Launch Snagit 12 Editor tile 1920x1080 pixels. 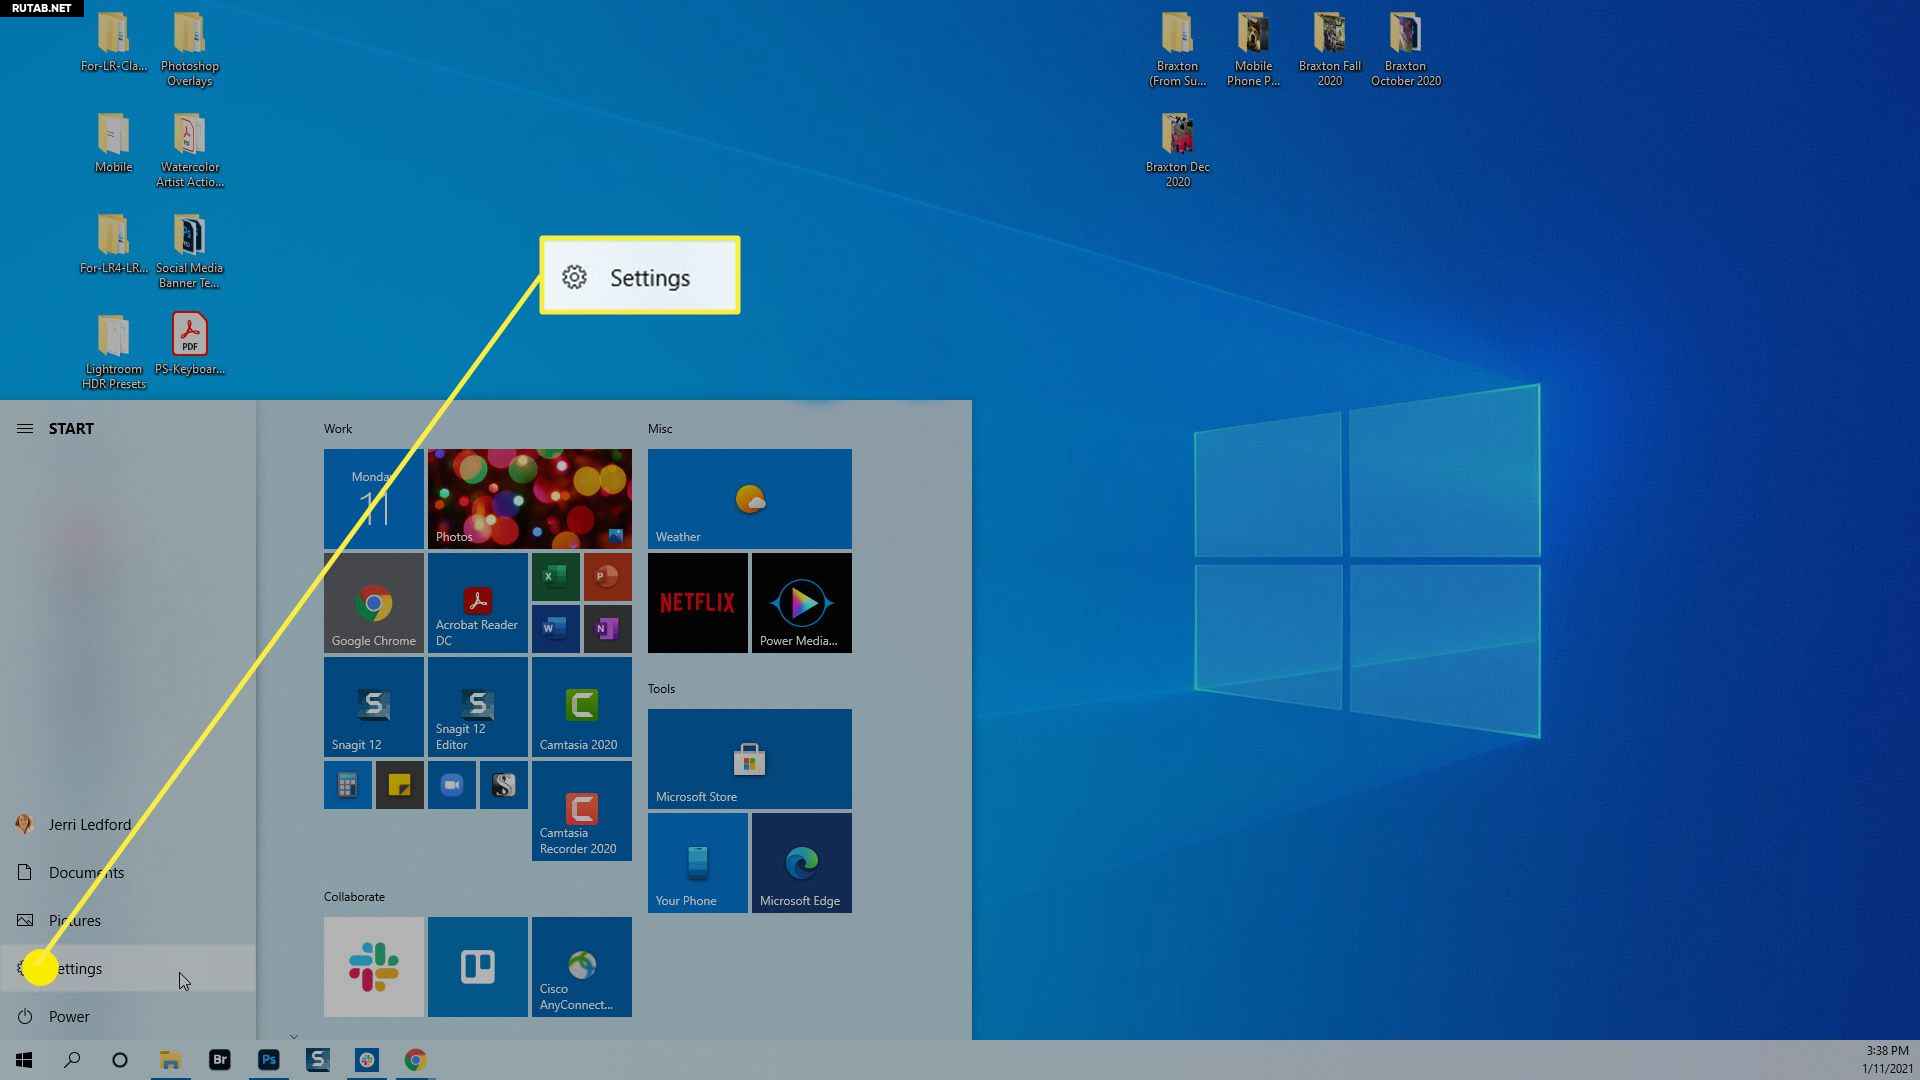(476, 707)
